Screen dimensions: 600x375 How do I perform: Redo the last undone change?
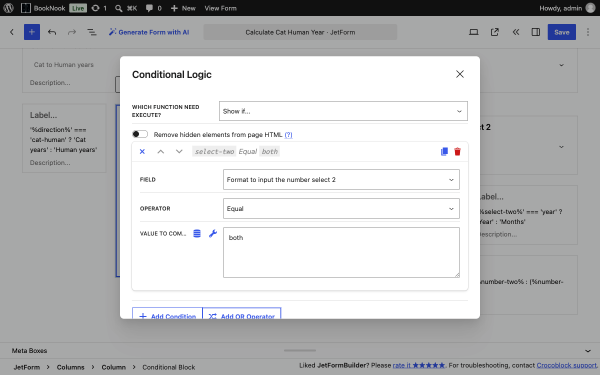click(72, 32)
